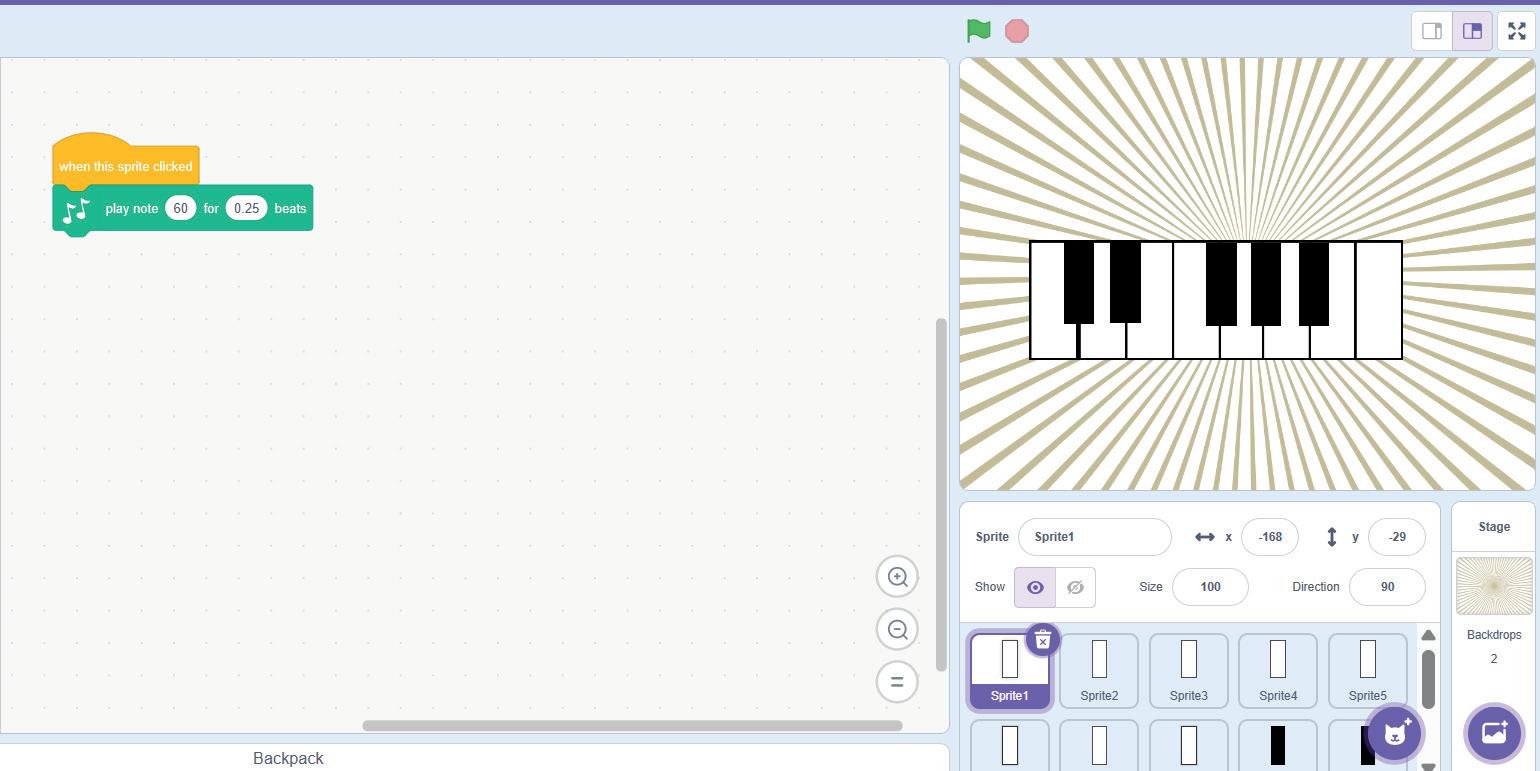Screen dimensions: 1540x771
Task: Select Sprite4 thumbnail in sprite list
Action: tap(1278, 670)
